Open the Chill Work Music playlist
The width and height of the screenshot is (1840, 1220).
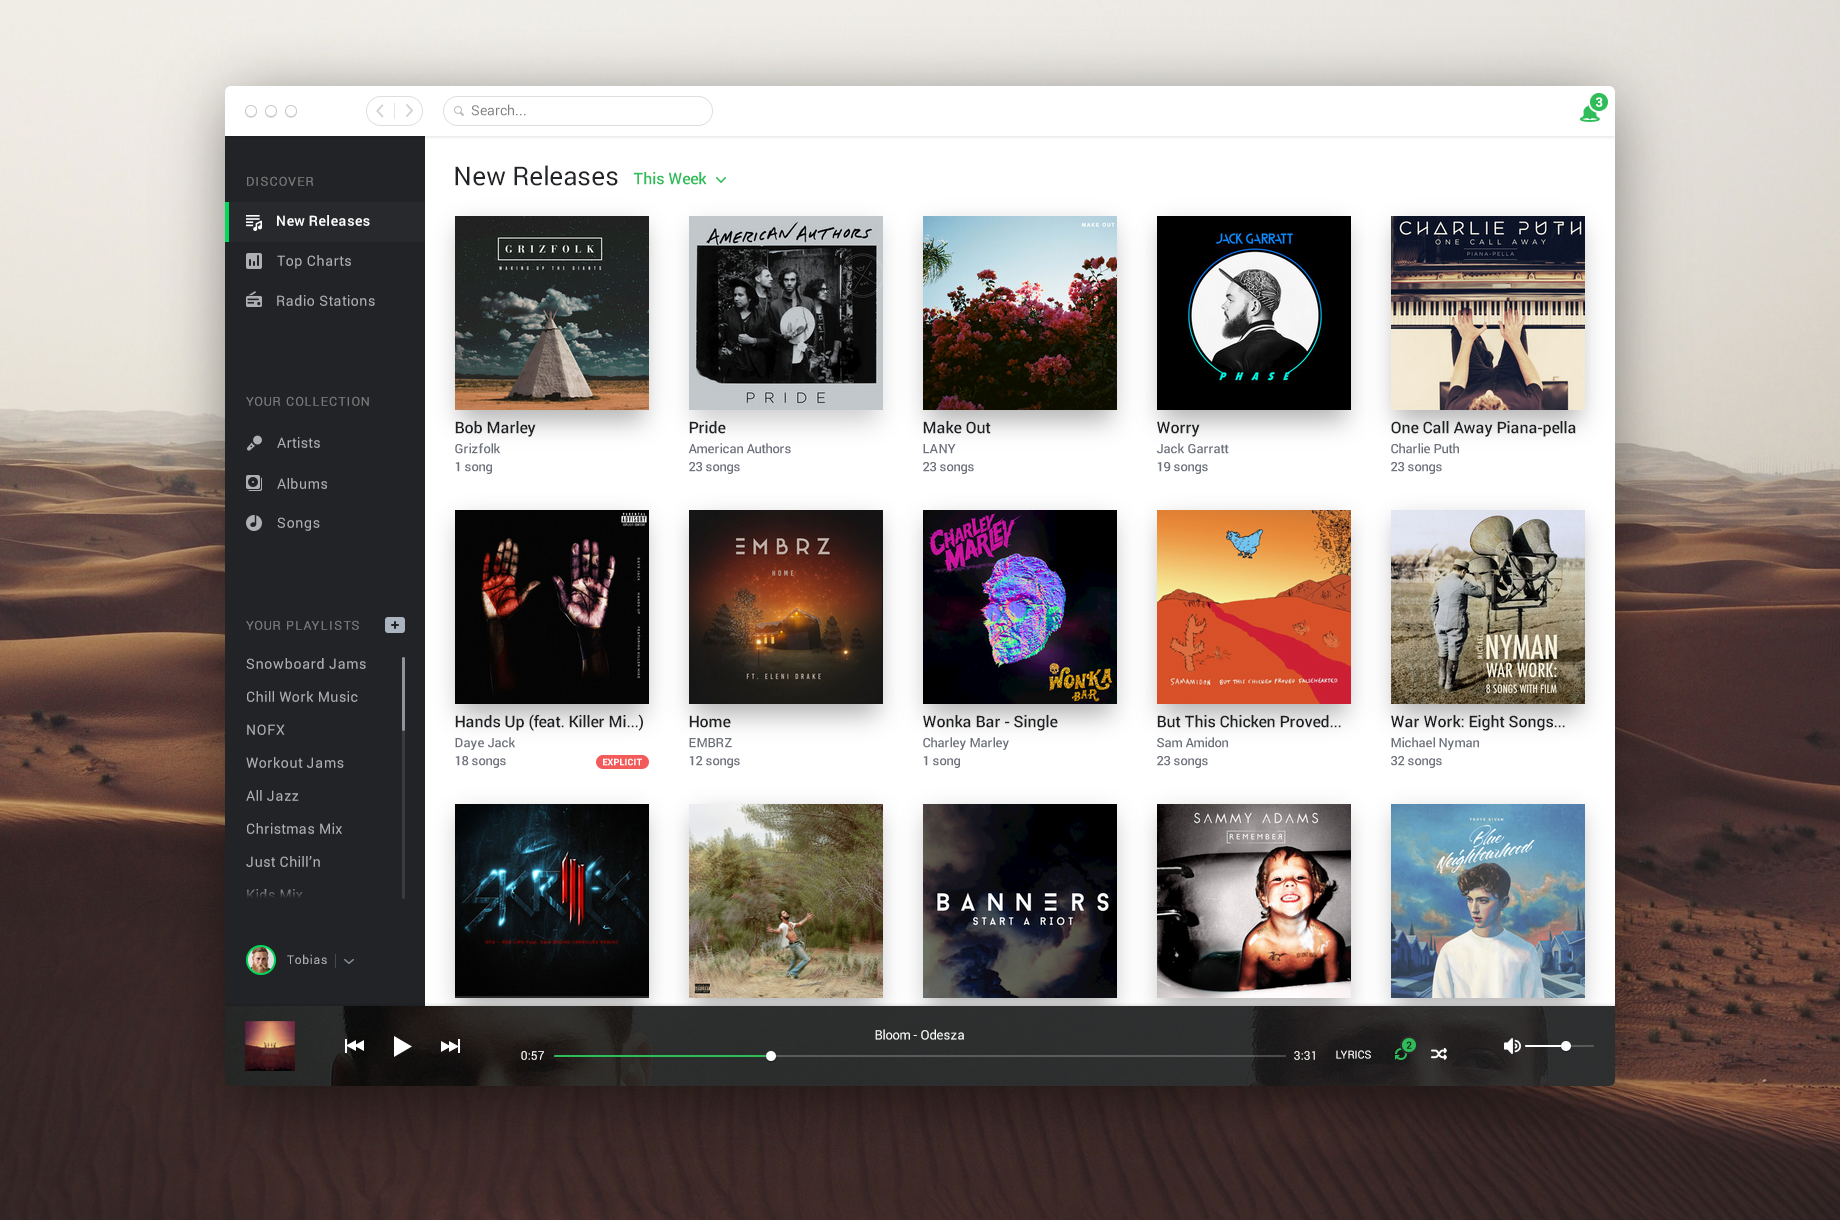pyautogui.click(x=302, y=697)
